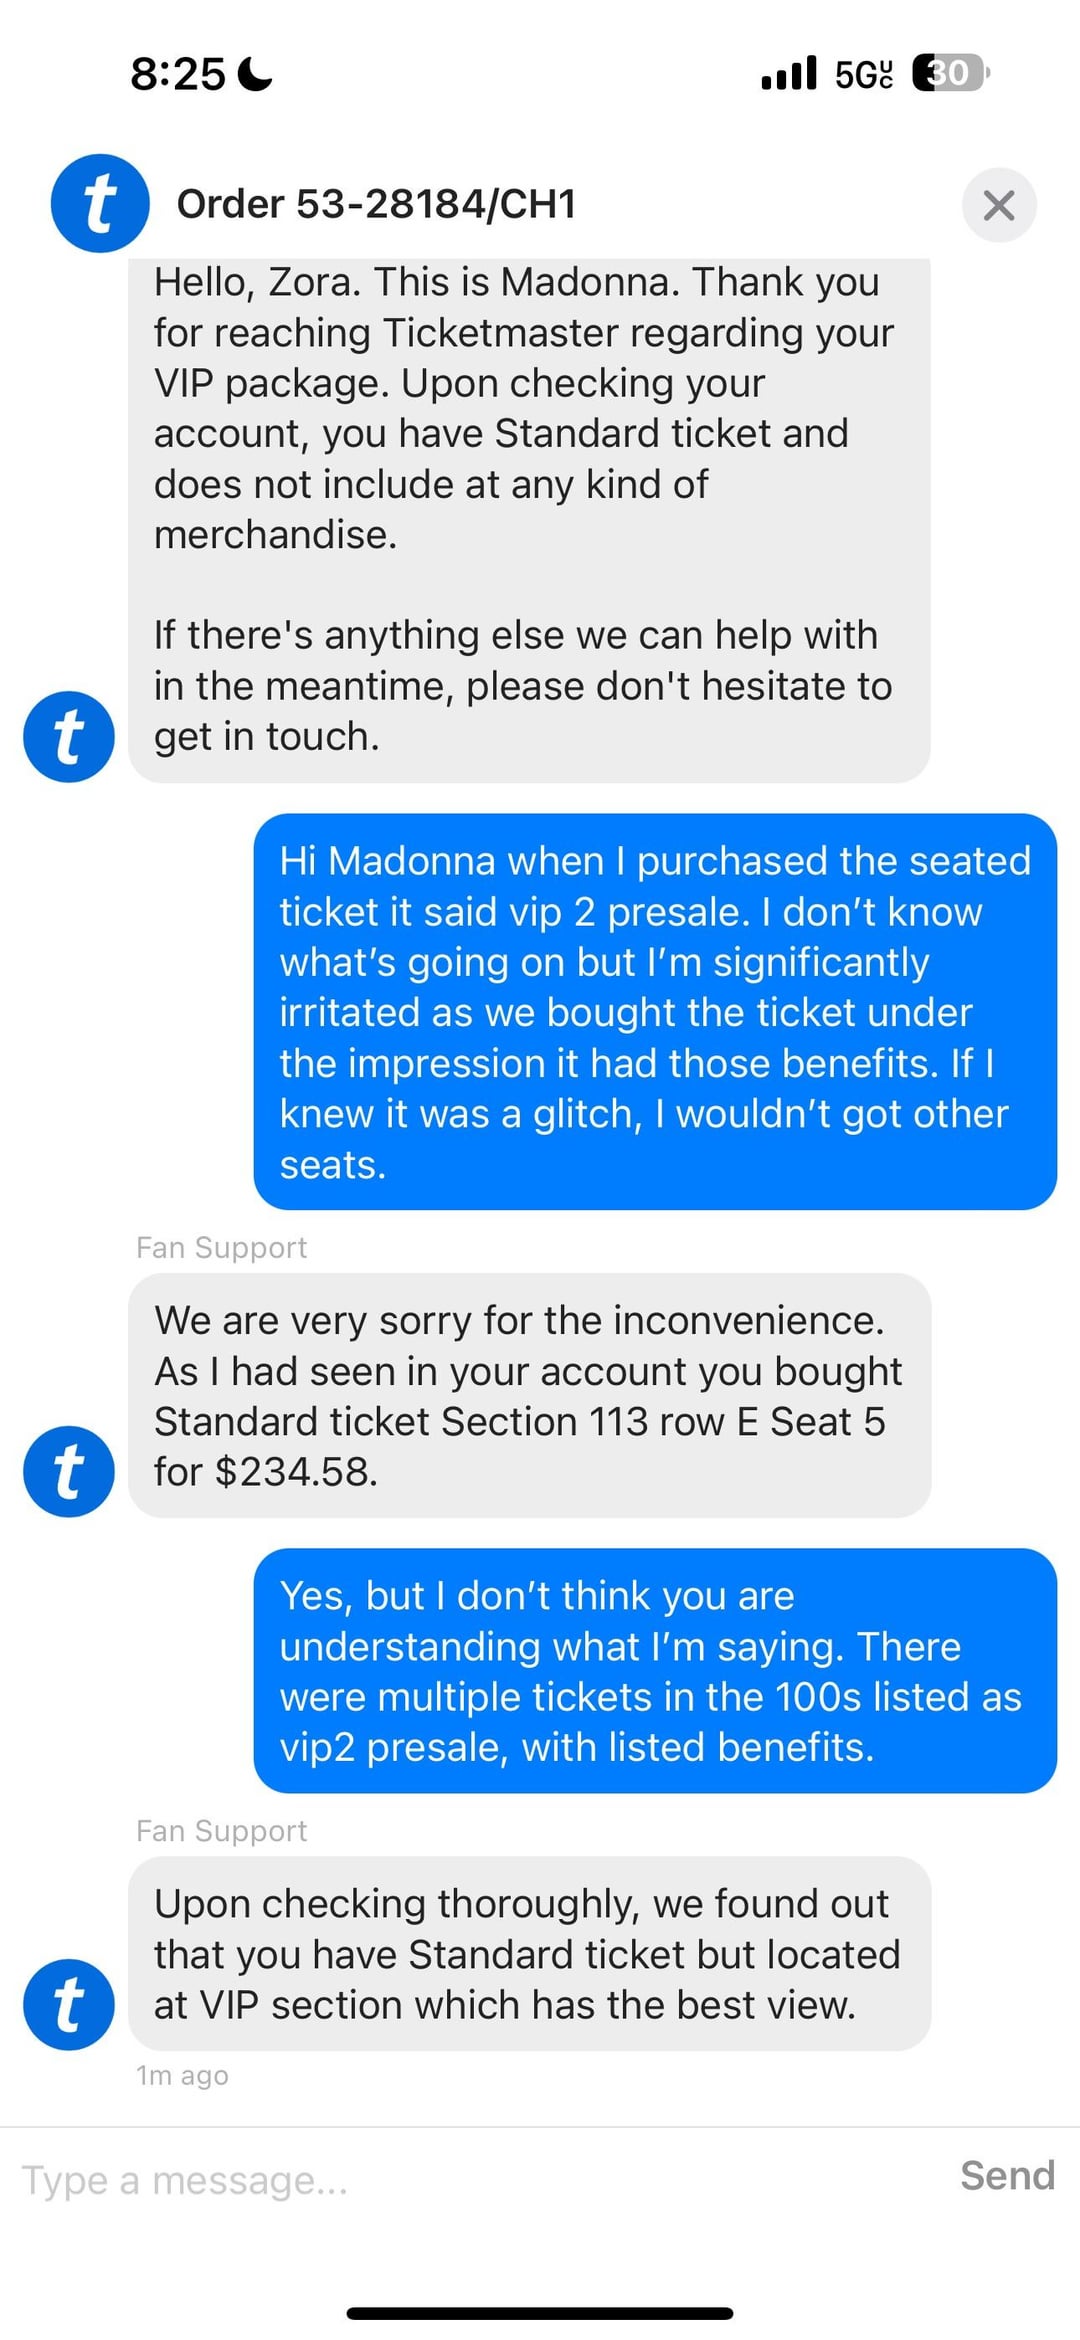
Task: Select the "Hello, Zora" support message bubble
Action: pyautogui.click(x=529, y=510)
